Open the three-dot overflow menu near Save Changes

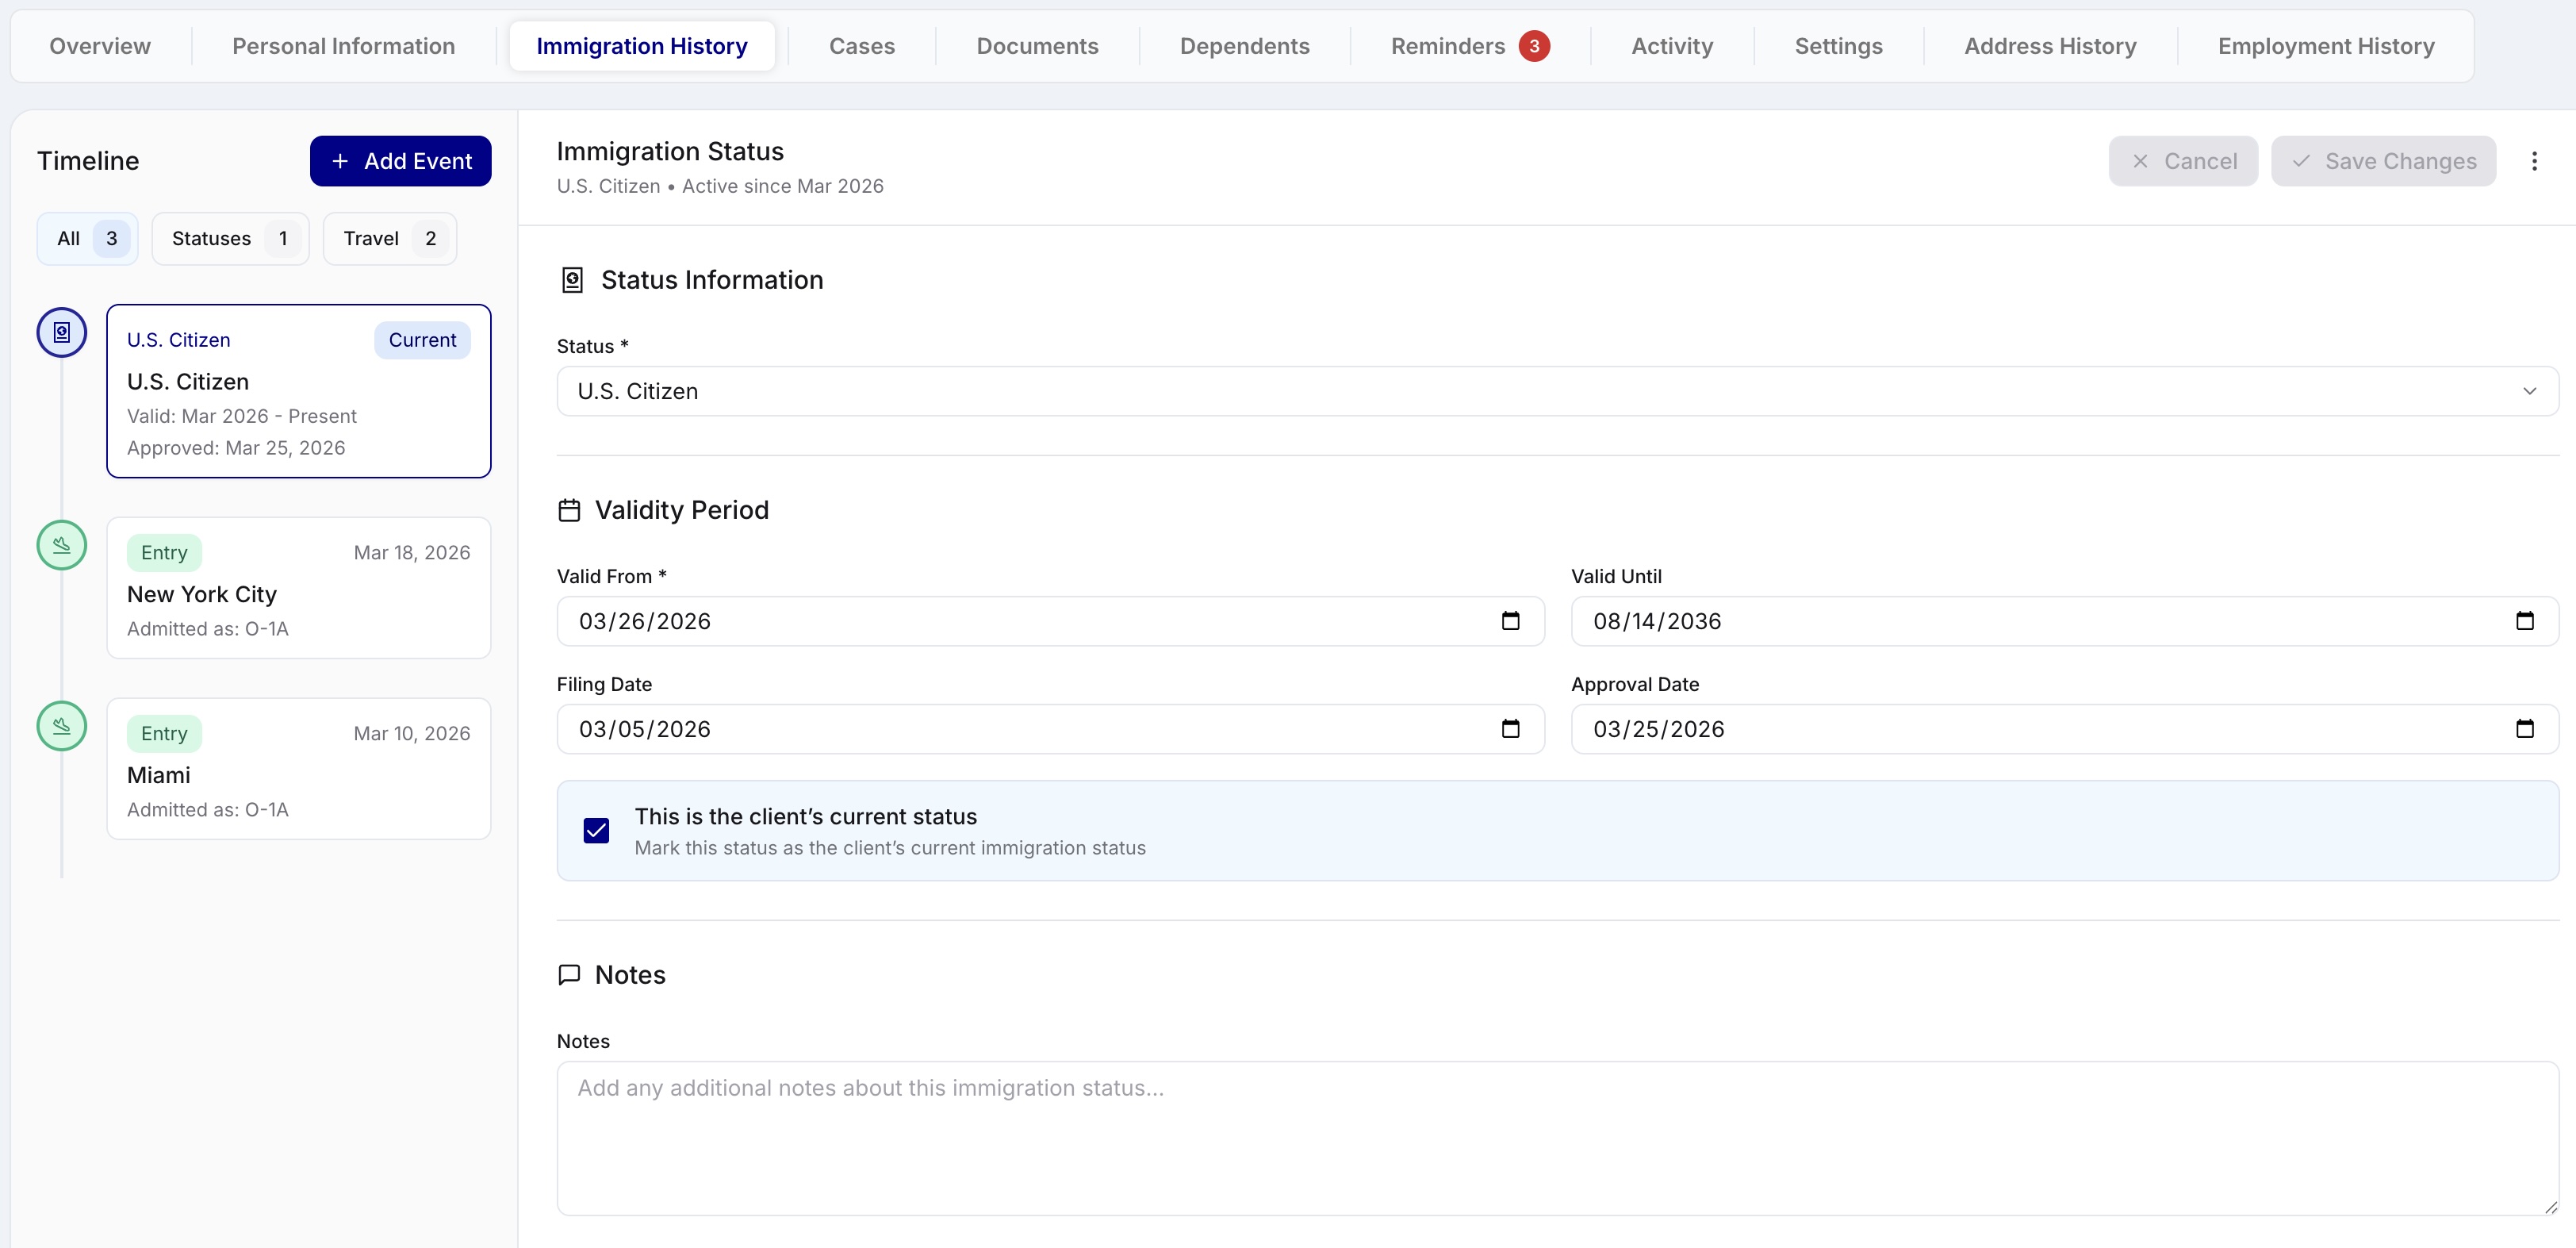pyautogui.click(x=2535, y=160)
